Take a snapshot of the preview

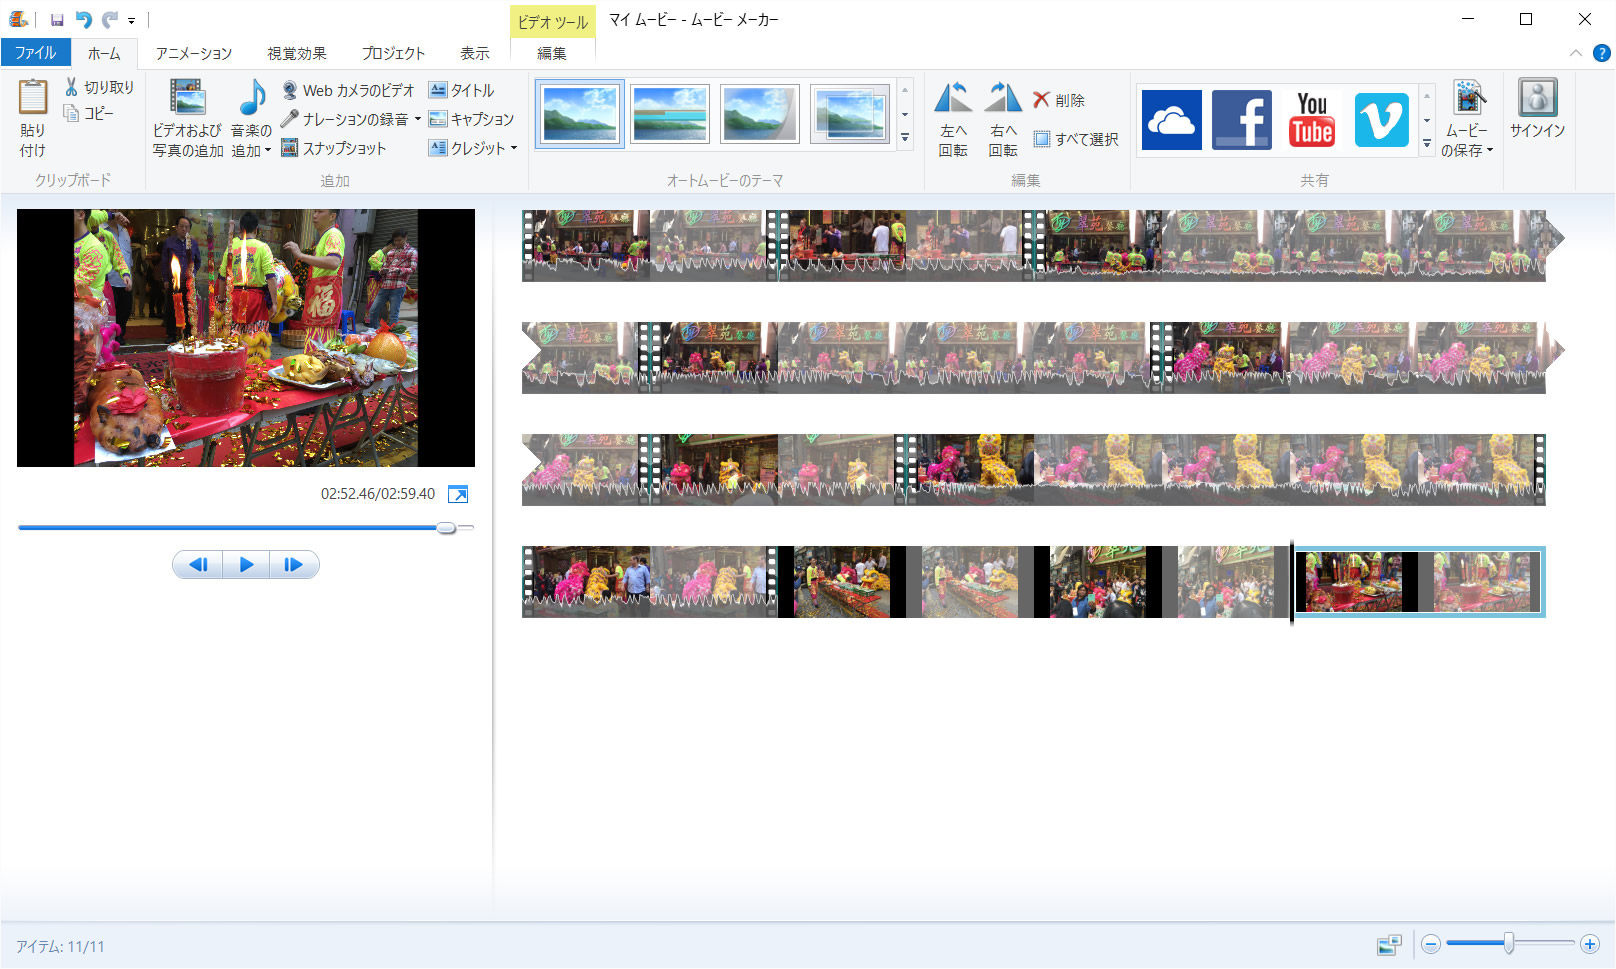click(334, 148)
